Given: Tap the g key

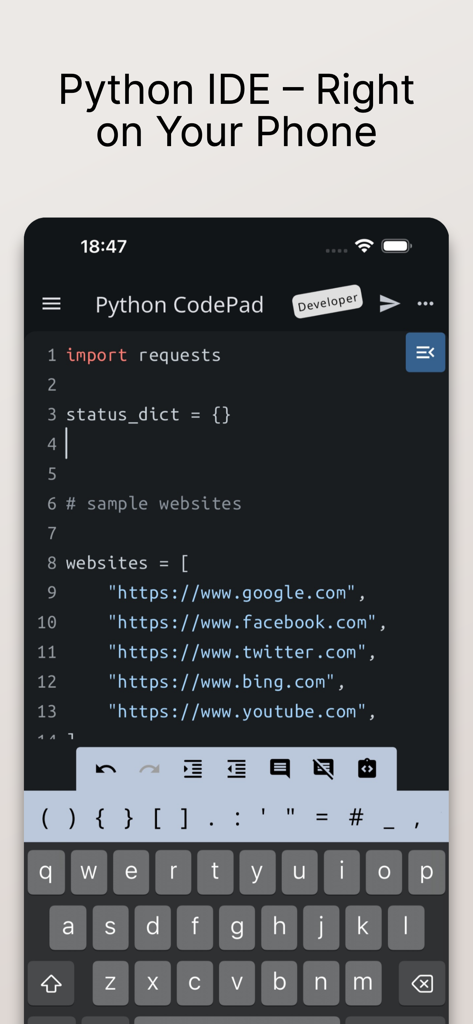Looking at the screenshot, I should pyautogui.click(x=236, y=927).
